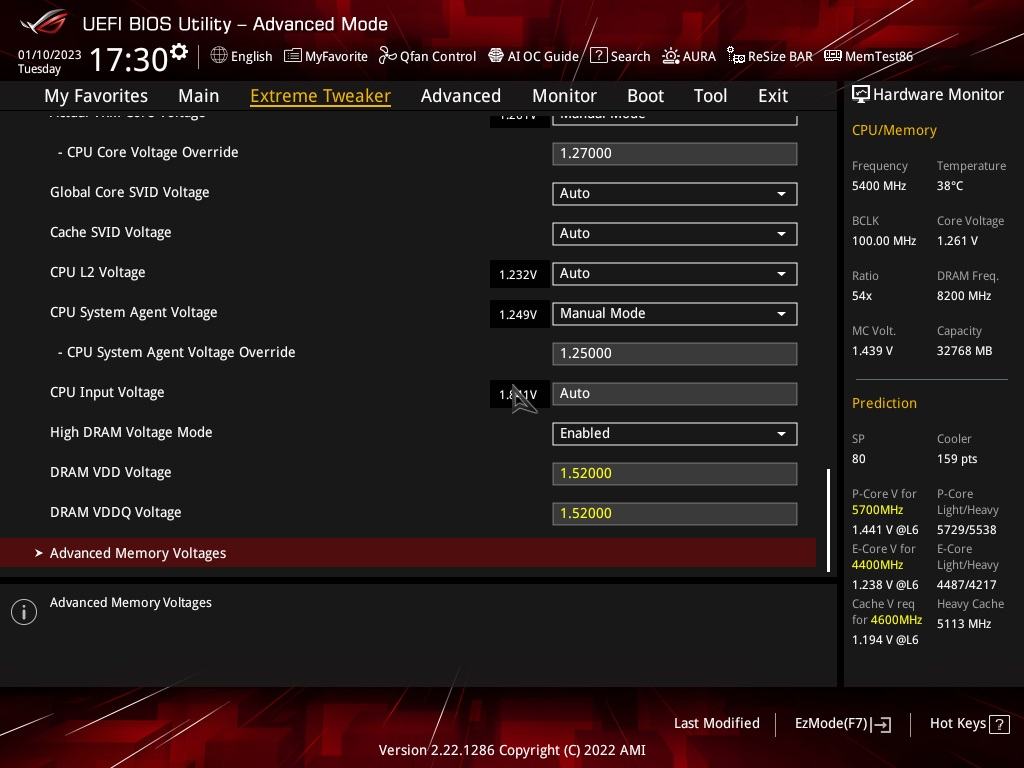Switch to the Advanced tab
Image resolution: width=1024 pixels, height=768 pixels.
click(x=461, y=96)
